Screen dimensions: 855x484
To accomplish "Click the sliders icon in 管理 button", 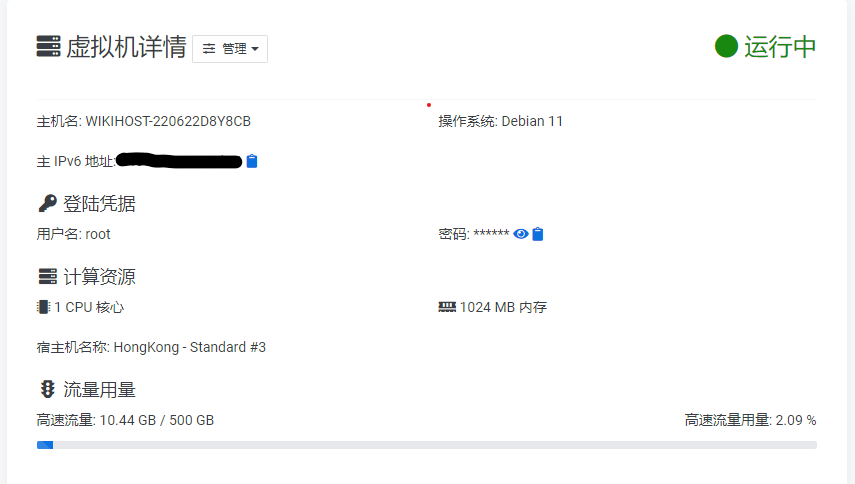I will (x=209, y=49).
